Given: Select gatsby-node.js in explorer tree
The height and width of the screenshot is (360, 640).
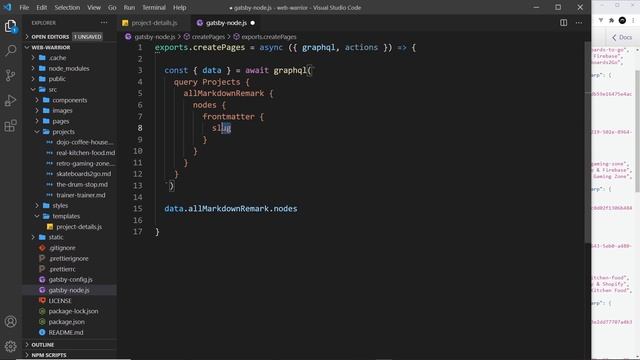Looking at the screenshot, I should pos(69,290).
